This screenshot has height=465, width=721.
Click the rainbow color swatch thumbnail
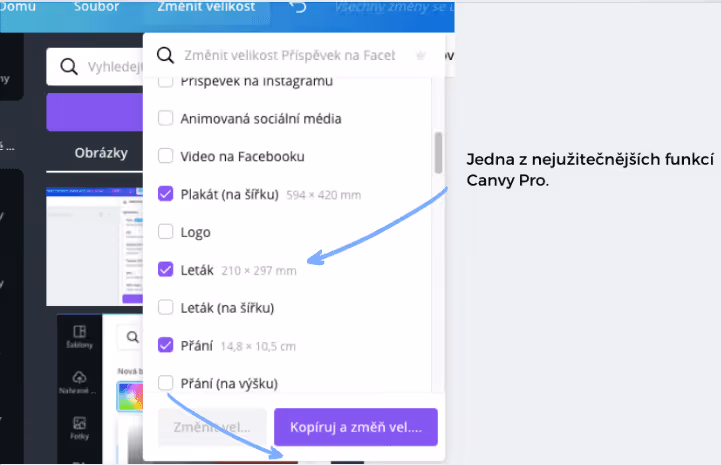coord(130,396)
